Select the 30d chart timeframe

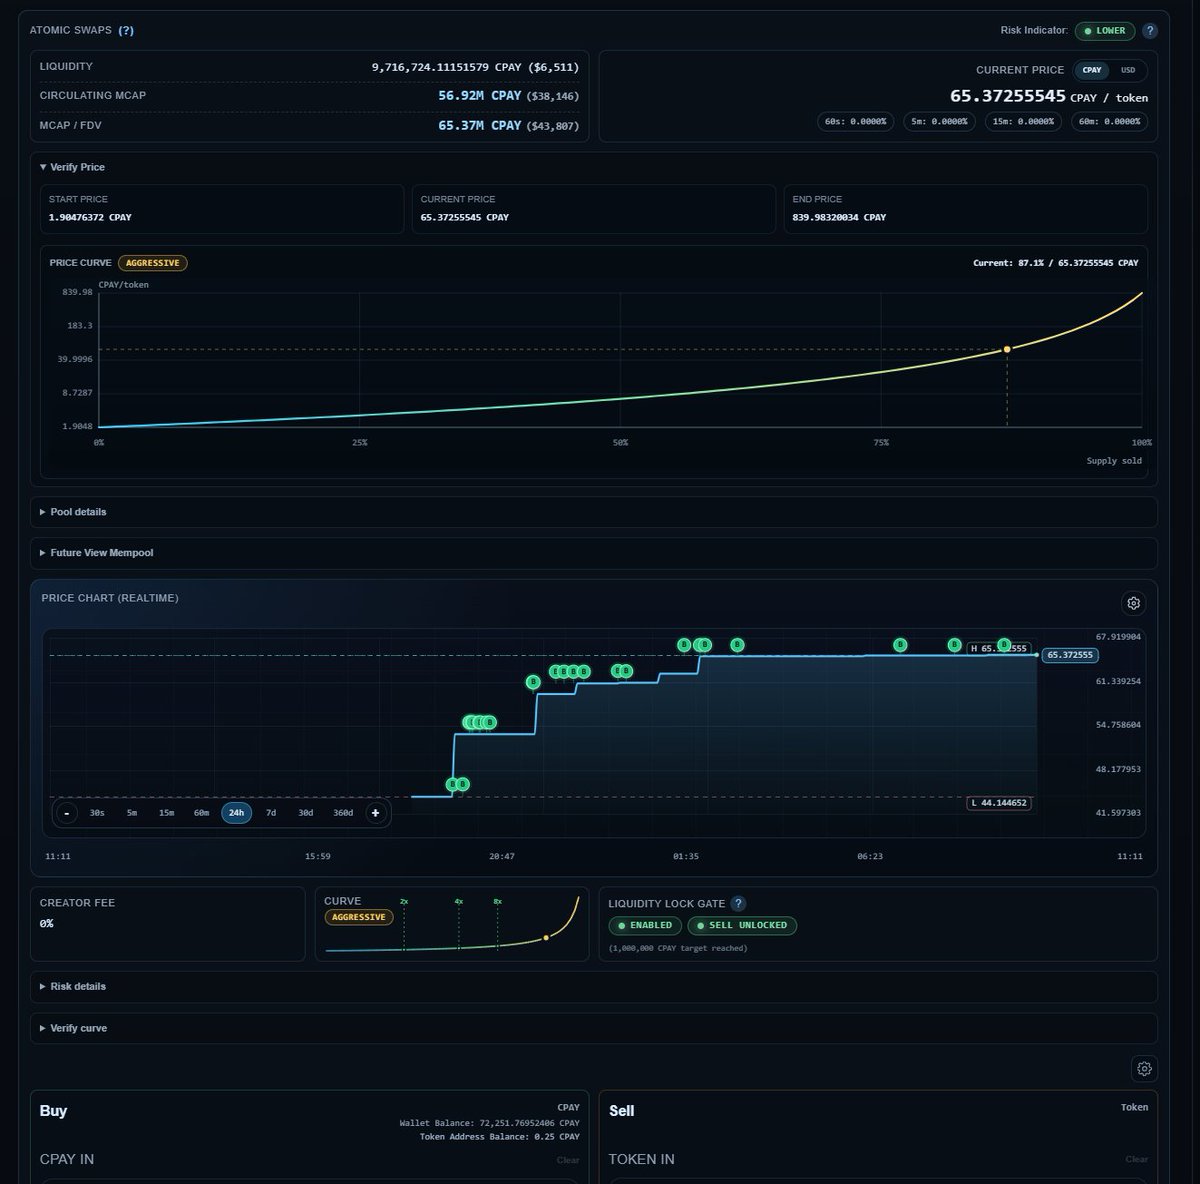click(x=306, y=813)
